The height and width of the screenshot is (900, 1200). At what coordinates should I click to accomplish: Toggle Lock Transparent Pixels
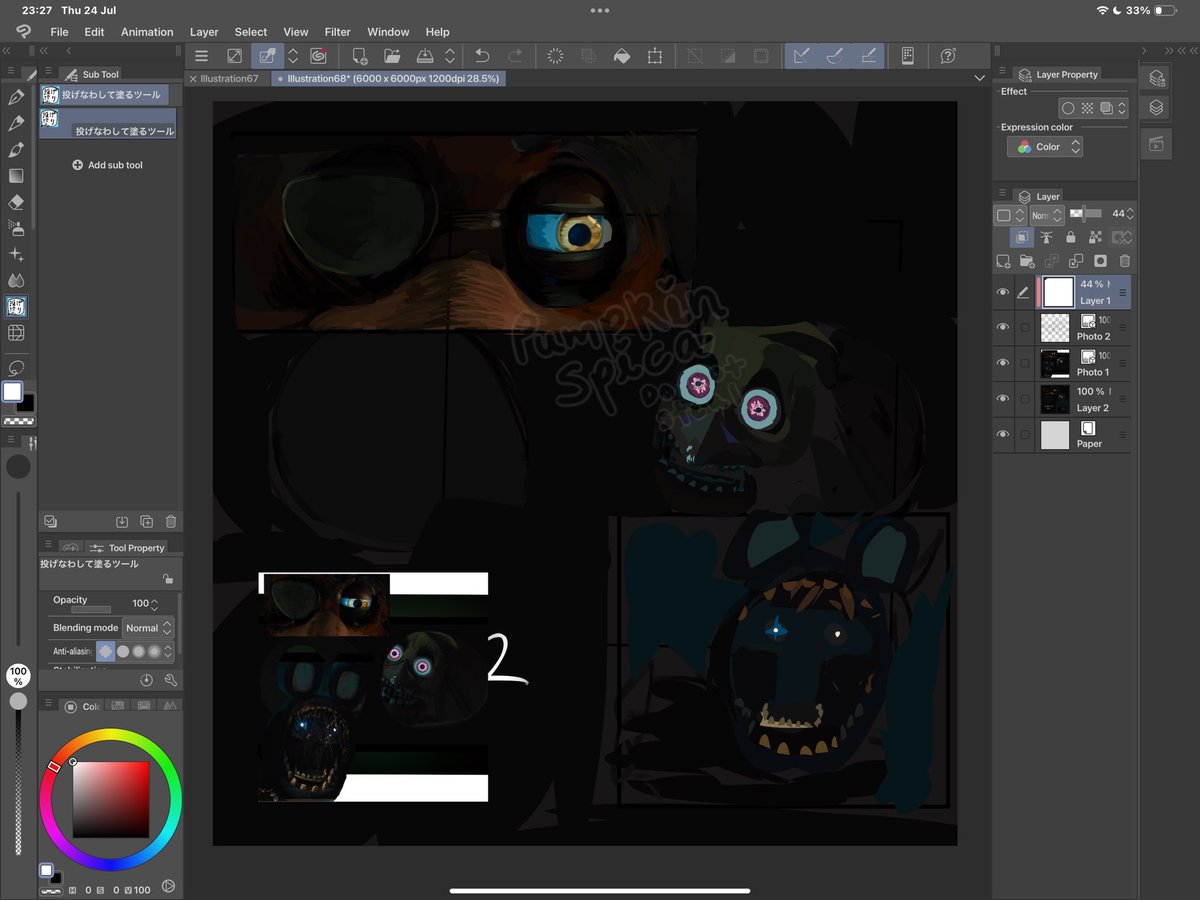1095,237
